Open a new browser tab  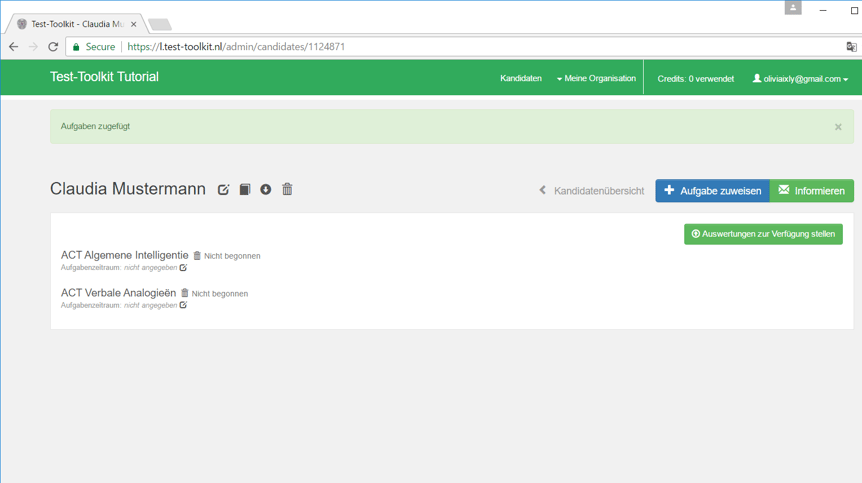(x=160, y=25)
